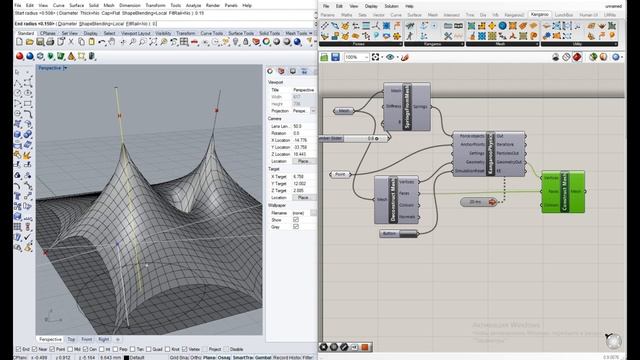Click the timer 20 ms component on canvas
This screenshot has height=360, width=640.
478,202
